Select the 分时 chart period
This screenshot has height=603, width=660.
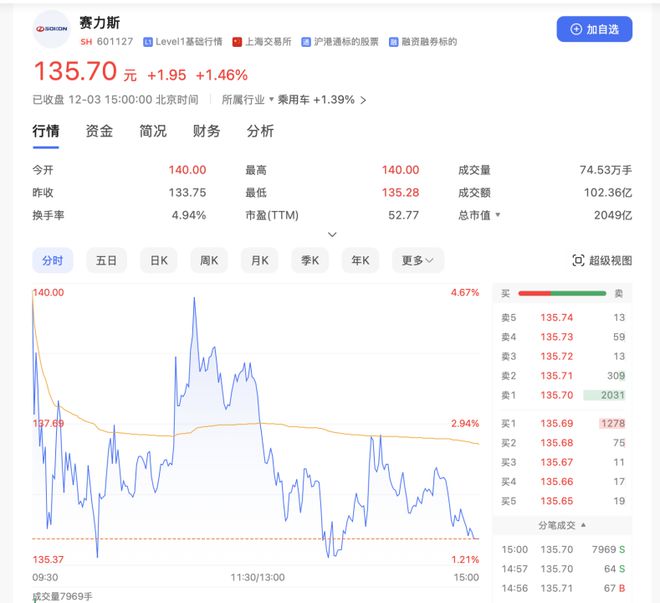coord(53,260)
